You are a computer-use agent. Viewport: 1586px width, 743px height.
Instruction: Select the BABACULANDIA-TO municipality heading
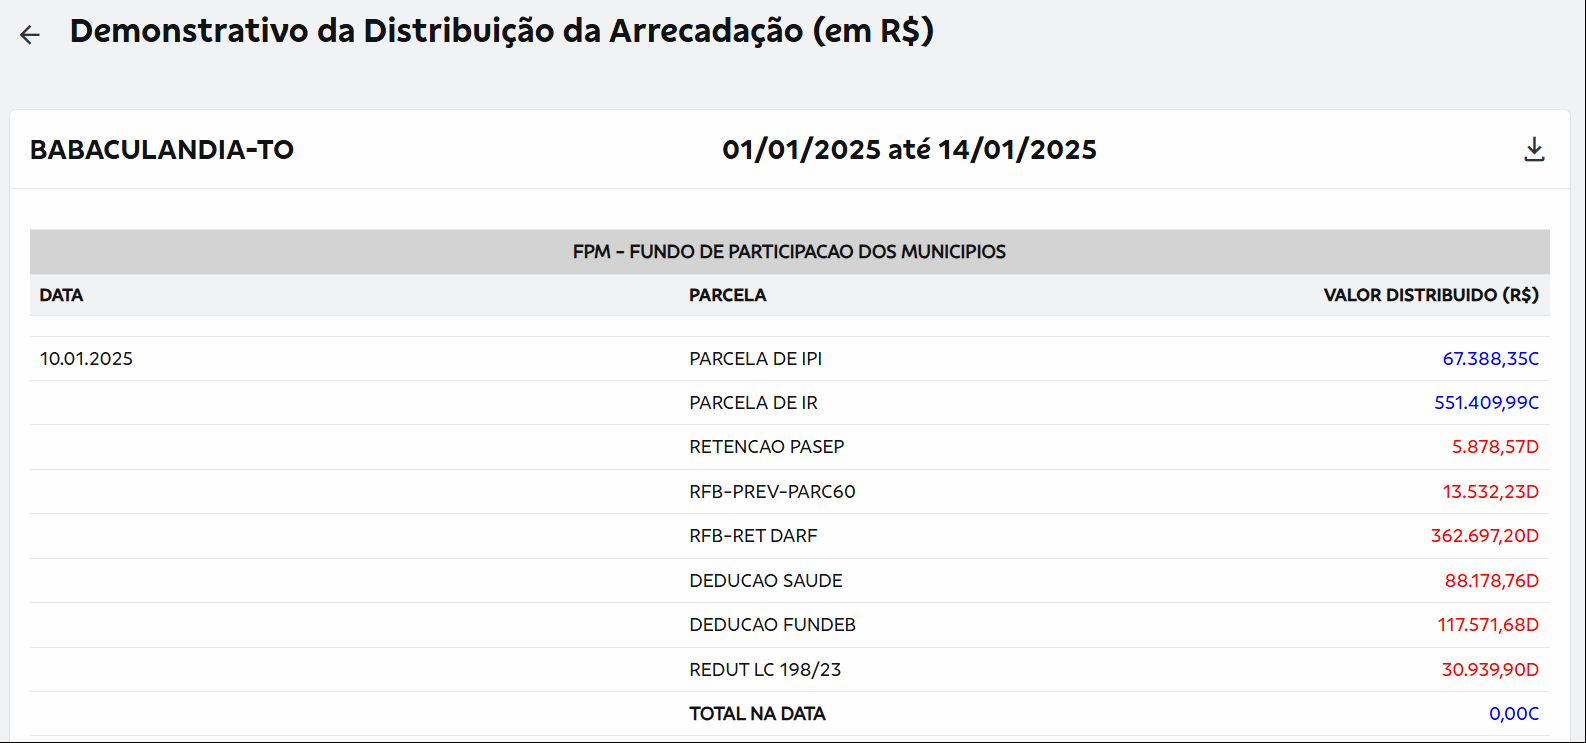click(x=162, y=150)
